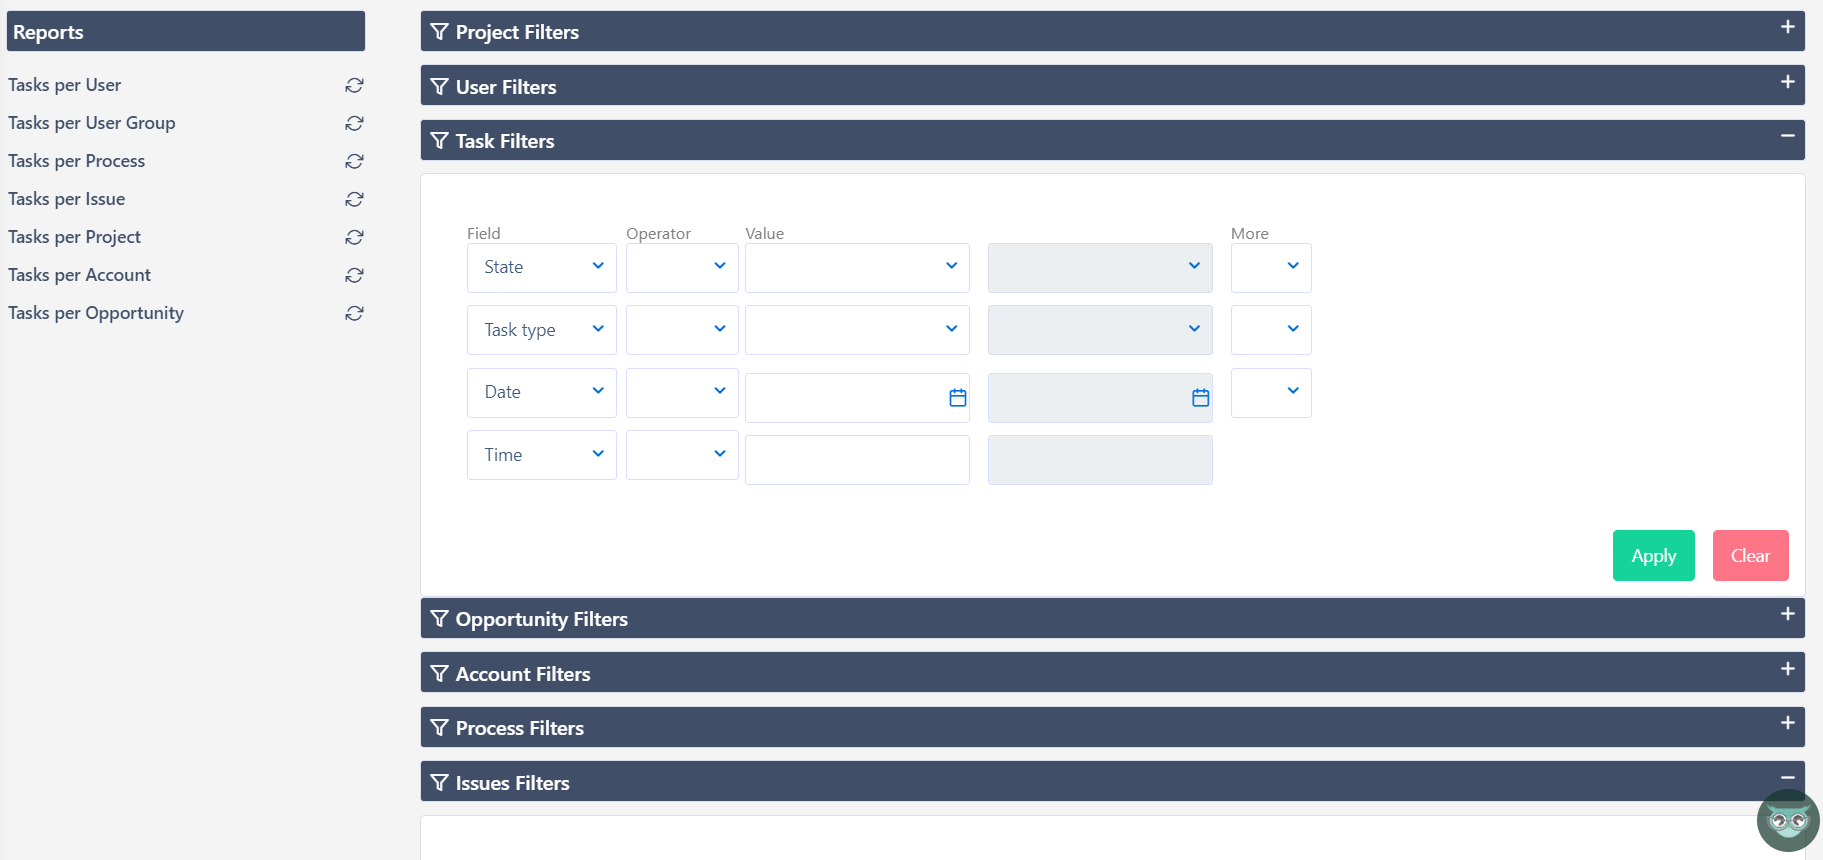Open the second grayed value dropdown for State row
This screenshot has height=860, width=1823.
(x=1100, y=268)
